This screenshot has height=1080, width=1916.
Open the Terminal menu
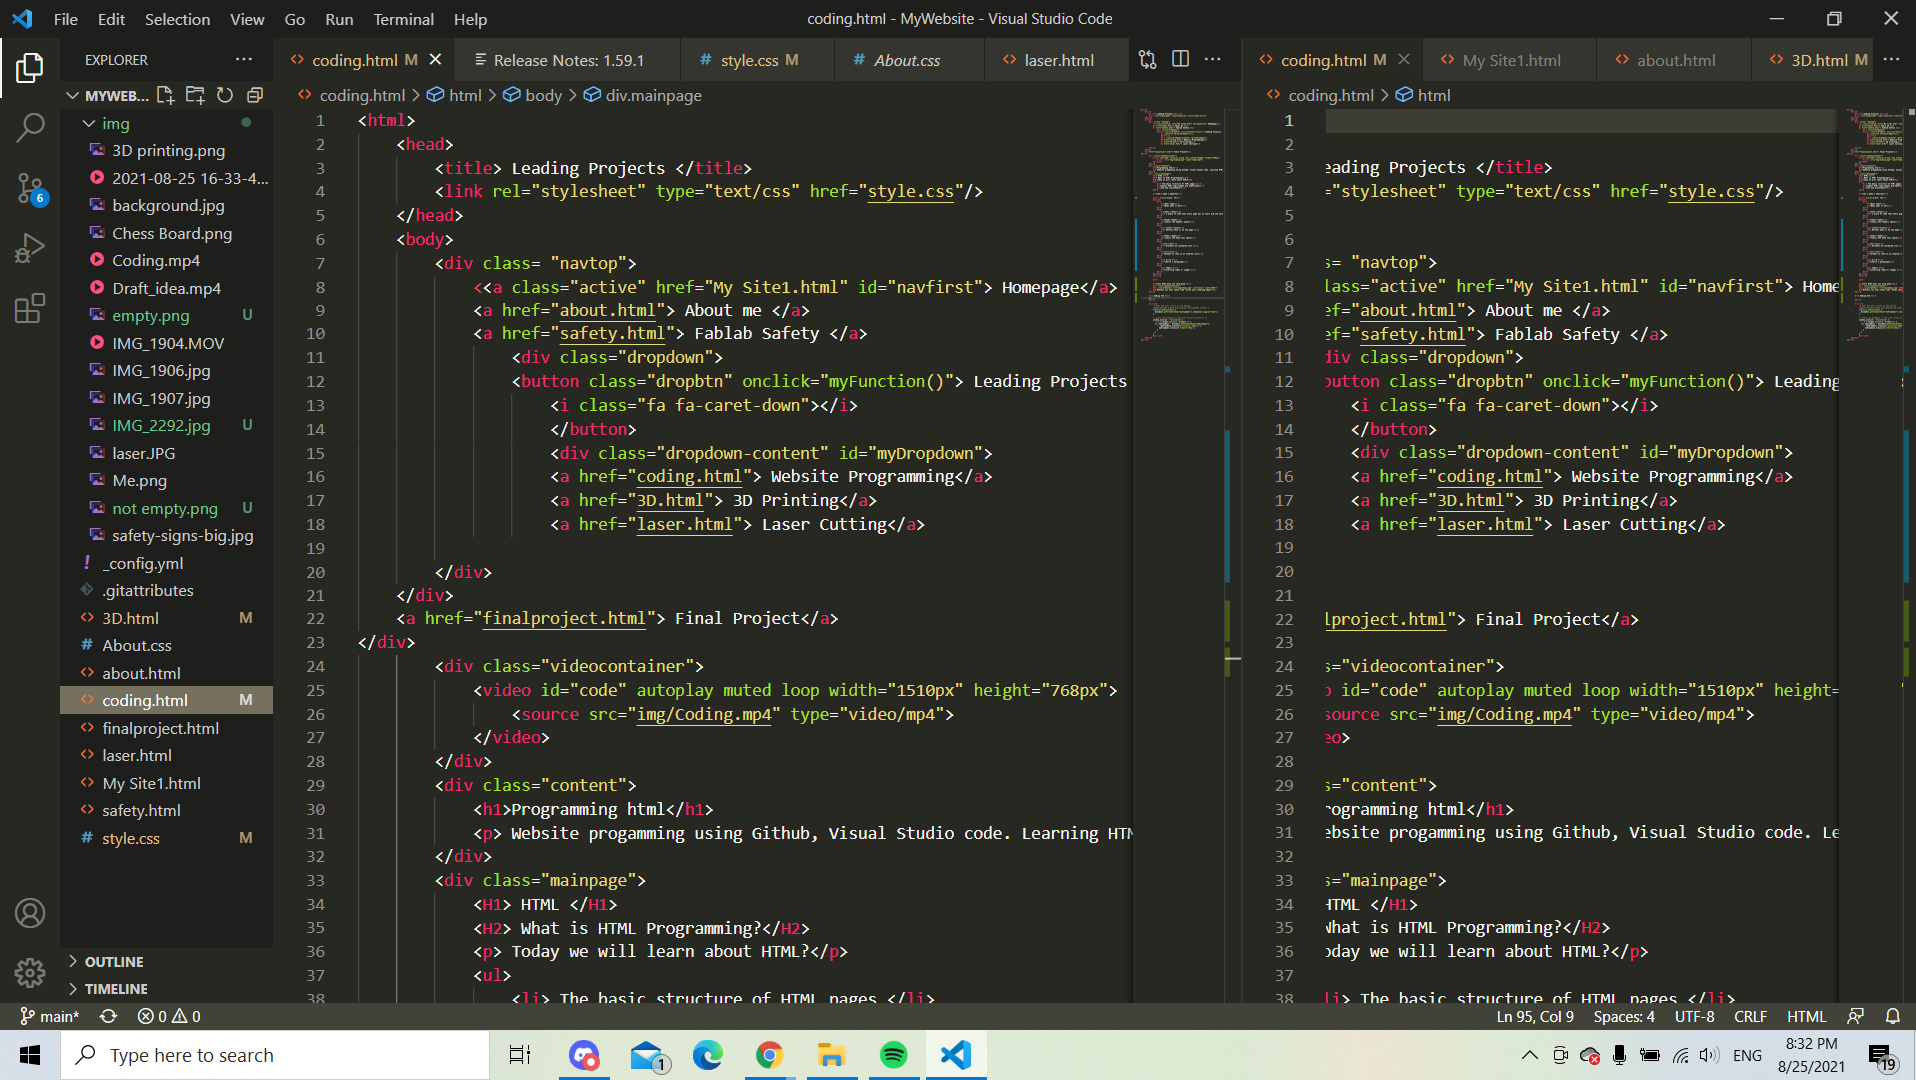point(403,19)
